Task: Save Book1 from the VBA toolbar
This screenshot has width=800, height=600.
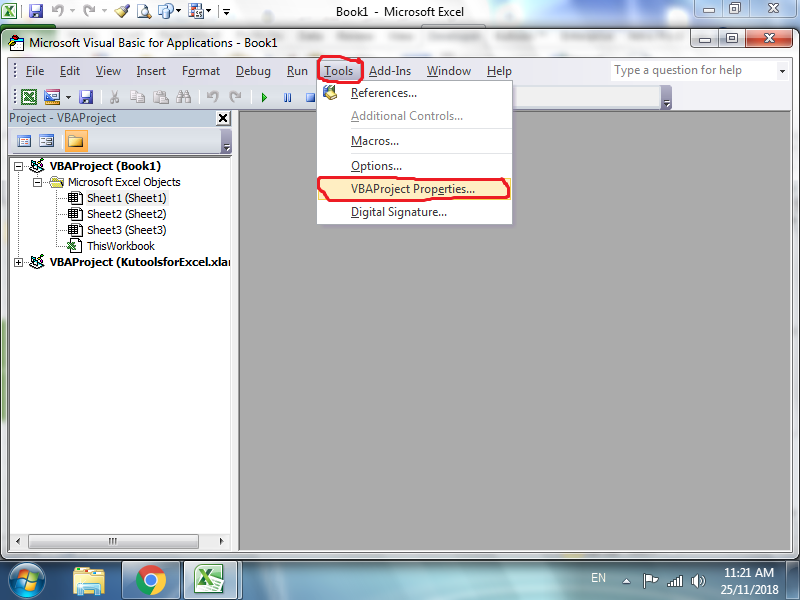Action: pos(86,97)
